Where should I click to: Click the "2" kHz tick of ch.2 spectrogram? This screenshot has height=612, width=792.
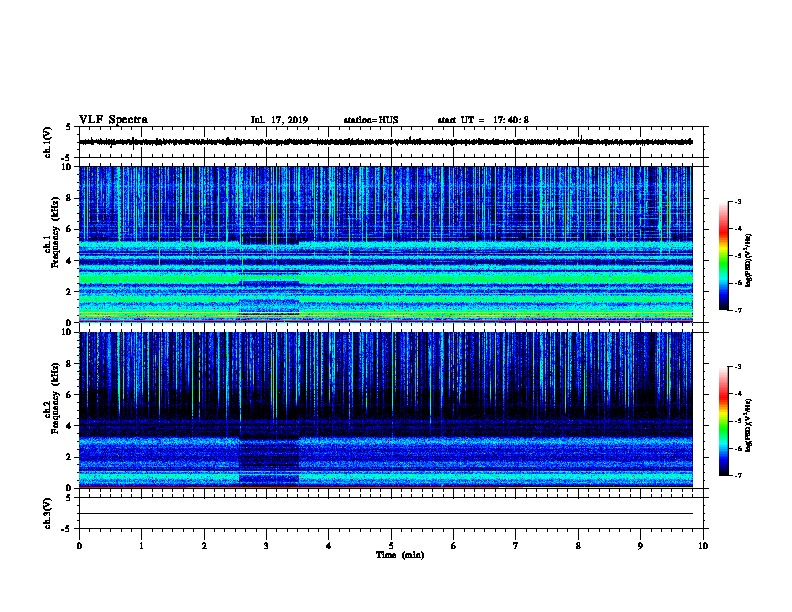point(70,457)
